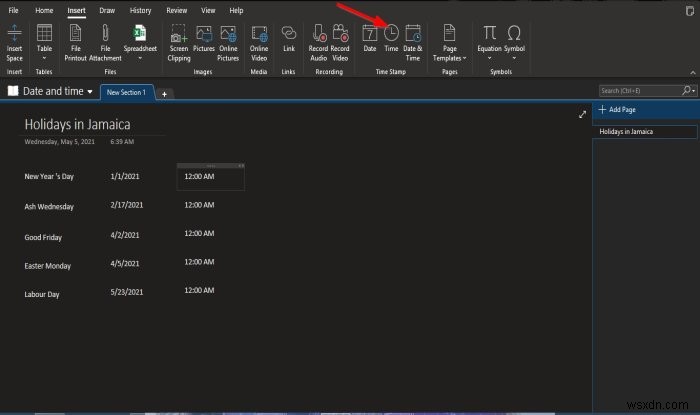Switch to the Home tab

coord(44,10)
